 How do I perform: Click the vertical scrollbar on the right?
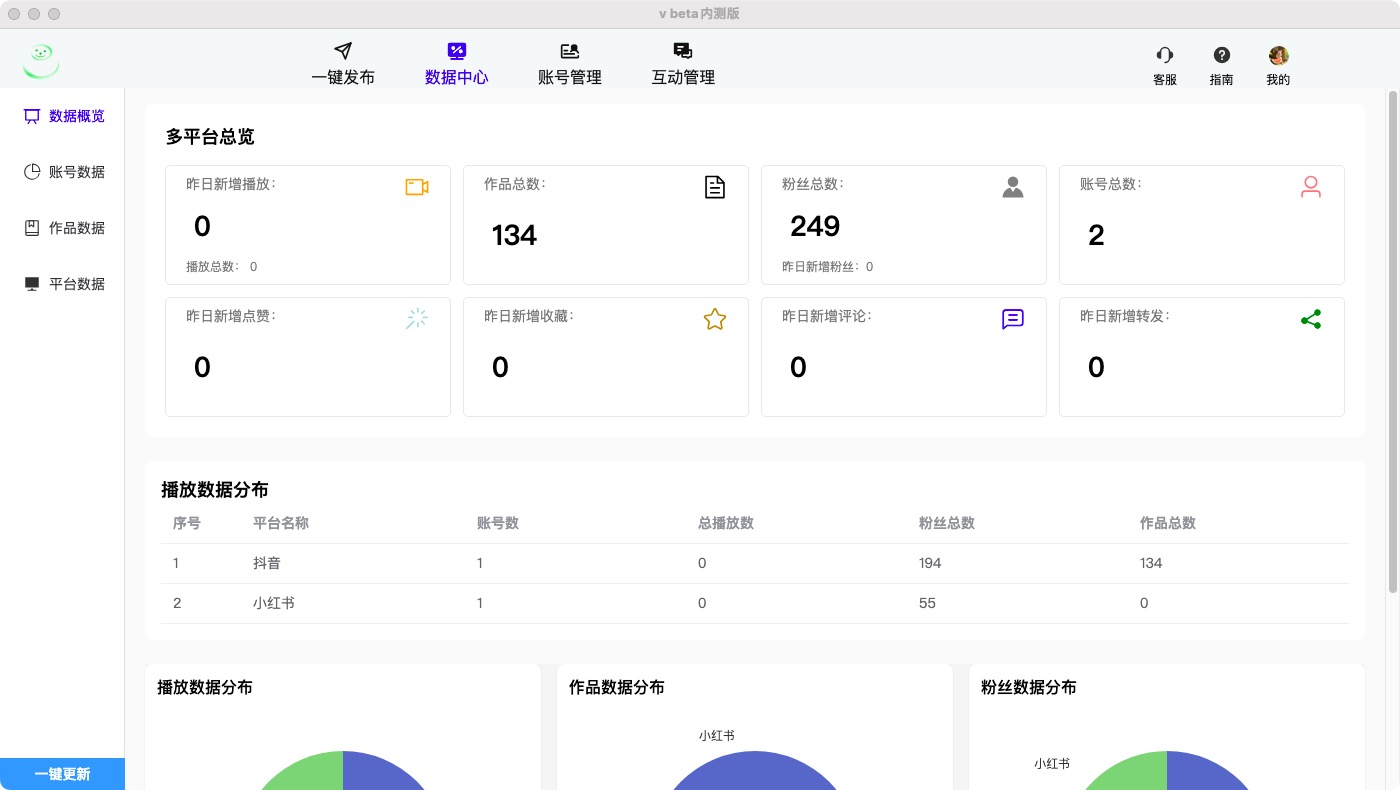(1392, 340)
